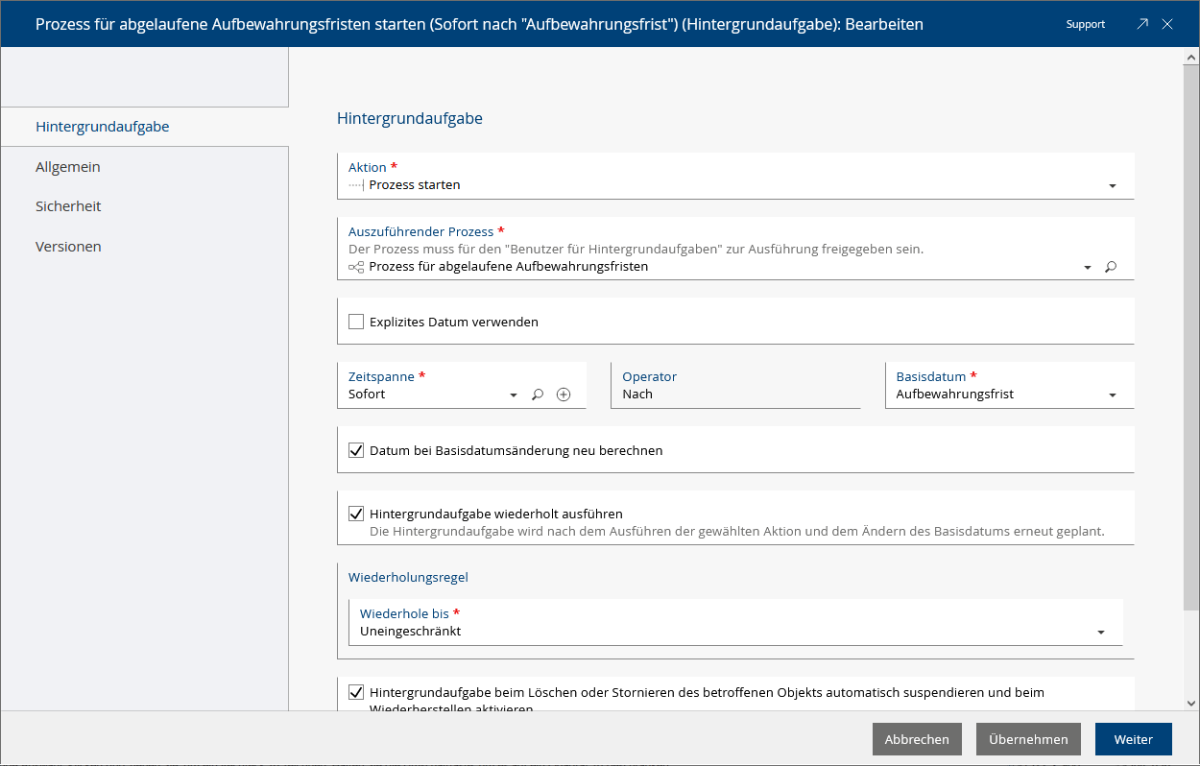Open the Wiederhole bis dropdown
1200x766 pixels.
coord(1101,632)
